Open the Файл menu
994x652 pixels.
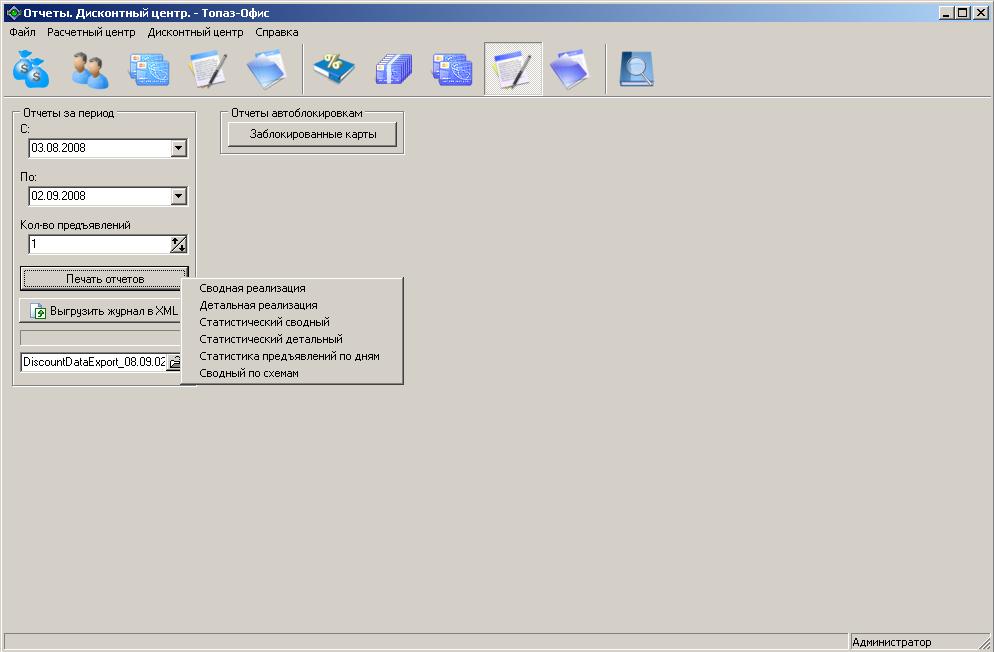pos(23,32)
